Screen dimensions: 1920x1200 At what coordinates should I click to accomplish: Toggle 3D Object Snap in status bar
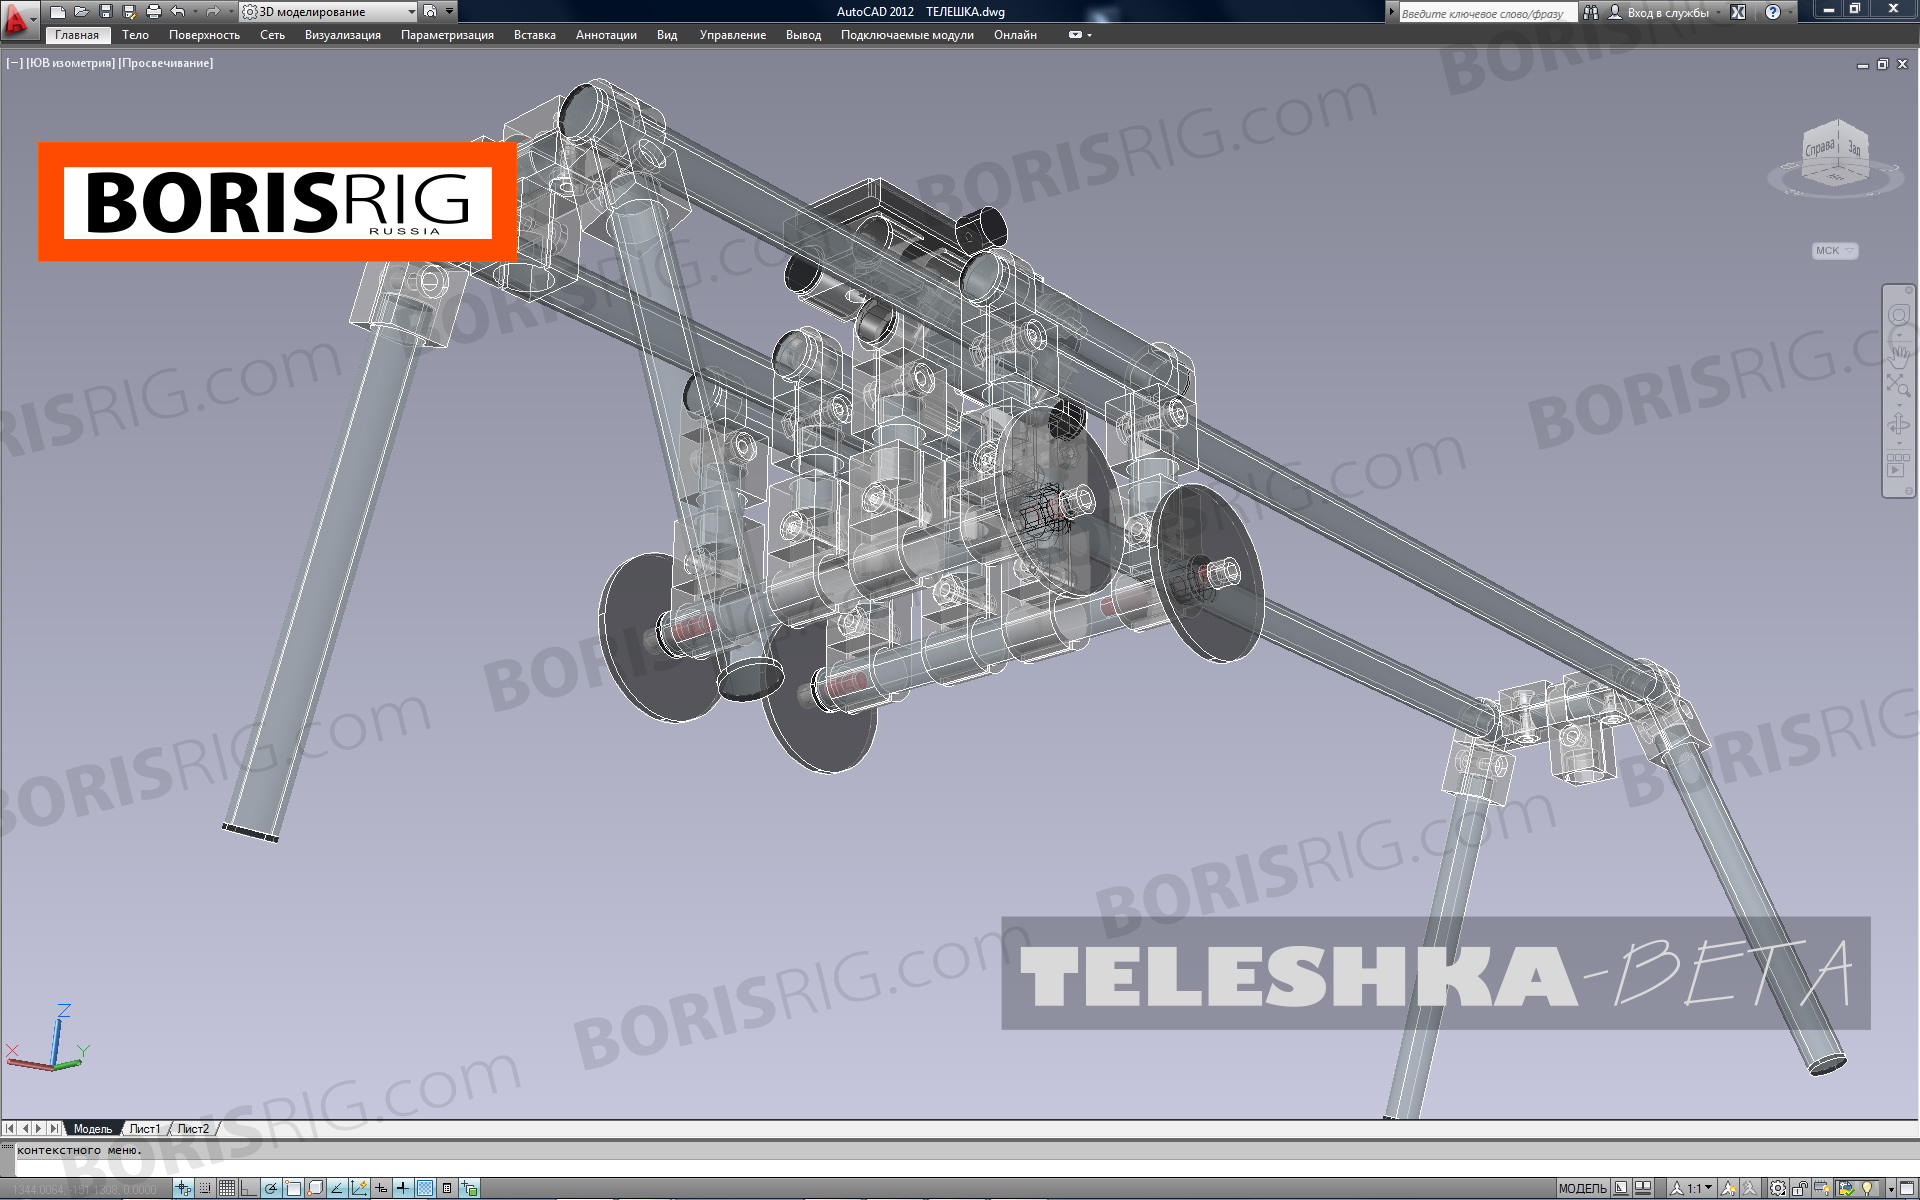(315, 1189)
